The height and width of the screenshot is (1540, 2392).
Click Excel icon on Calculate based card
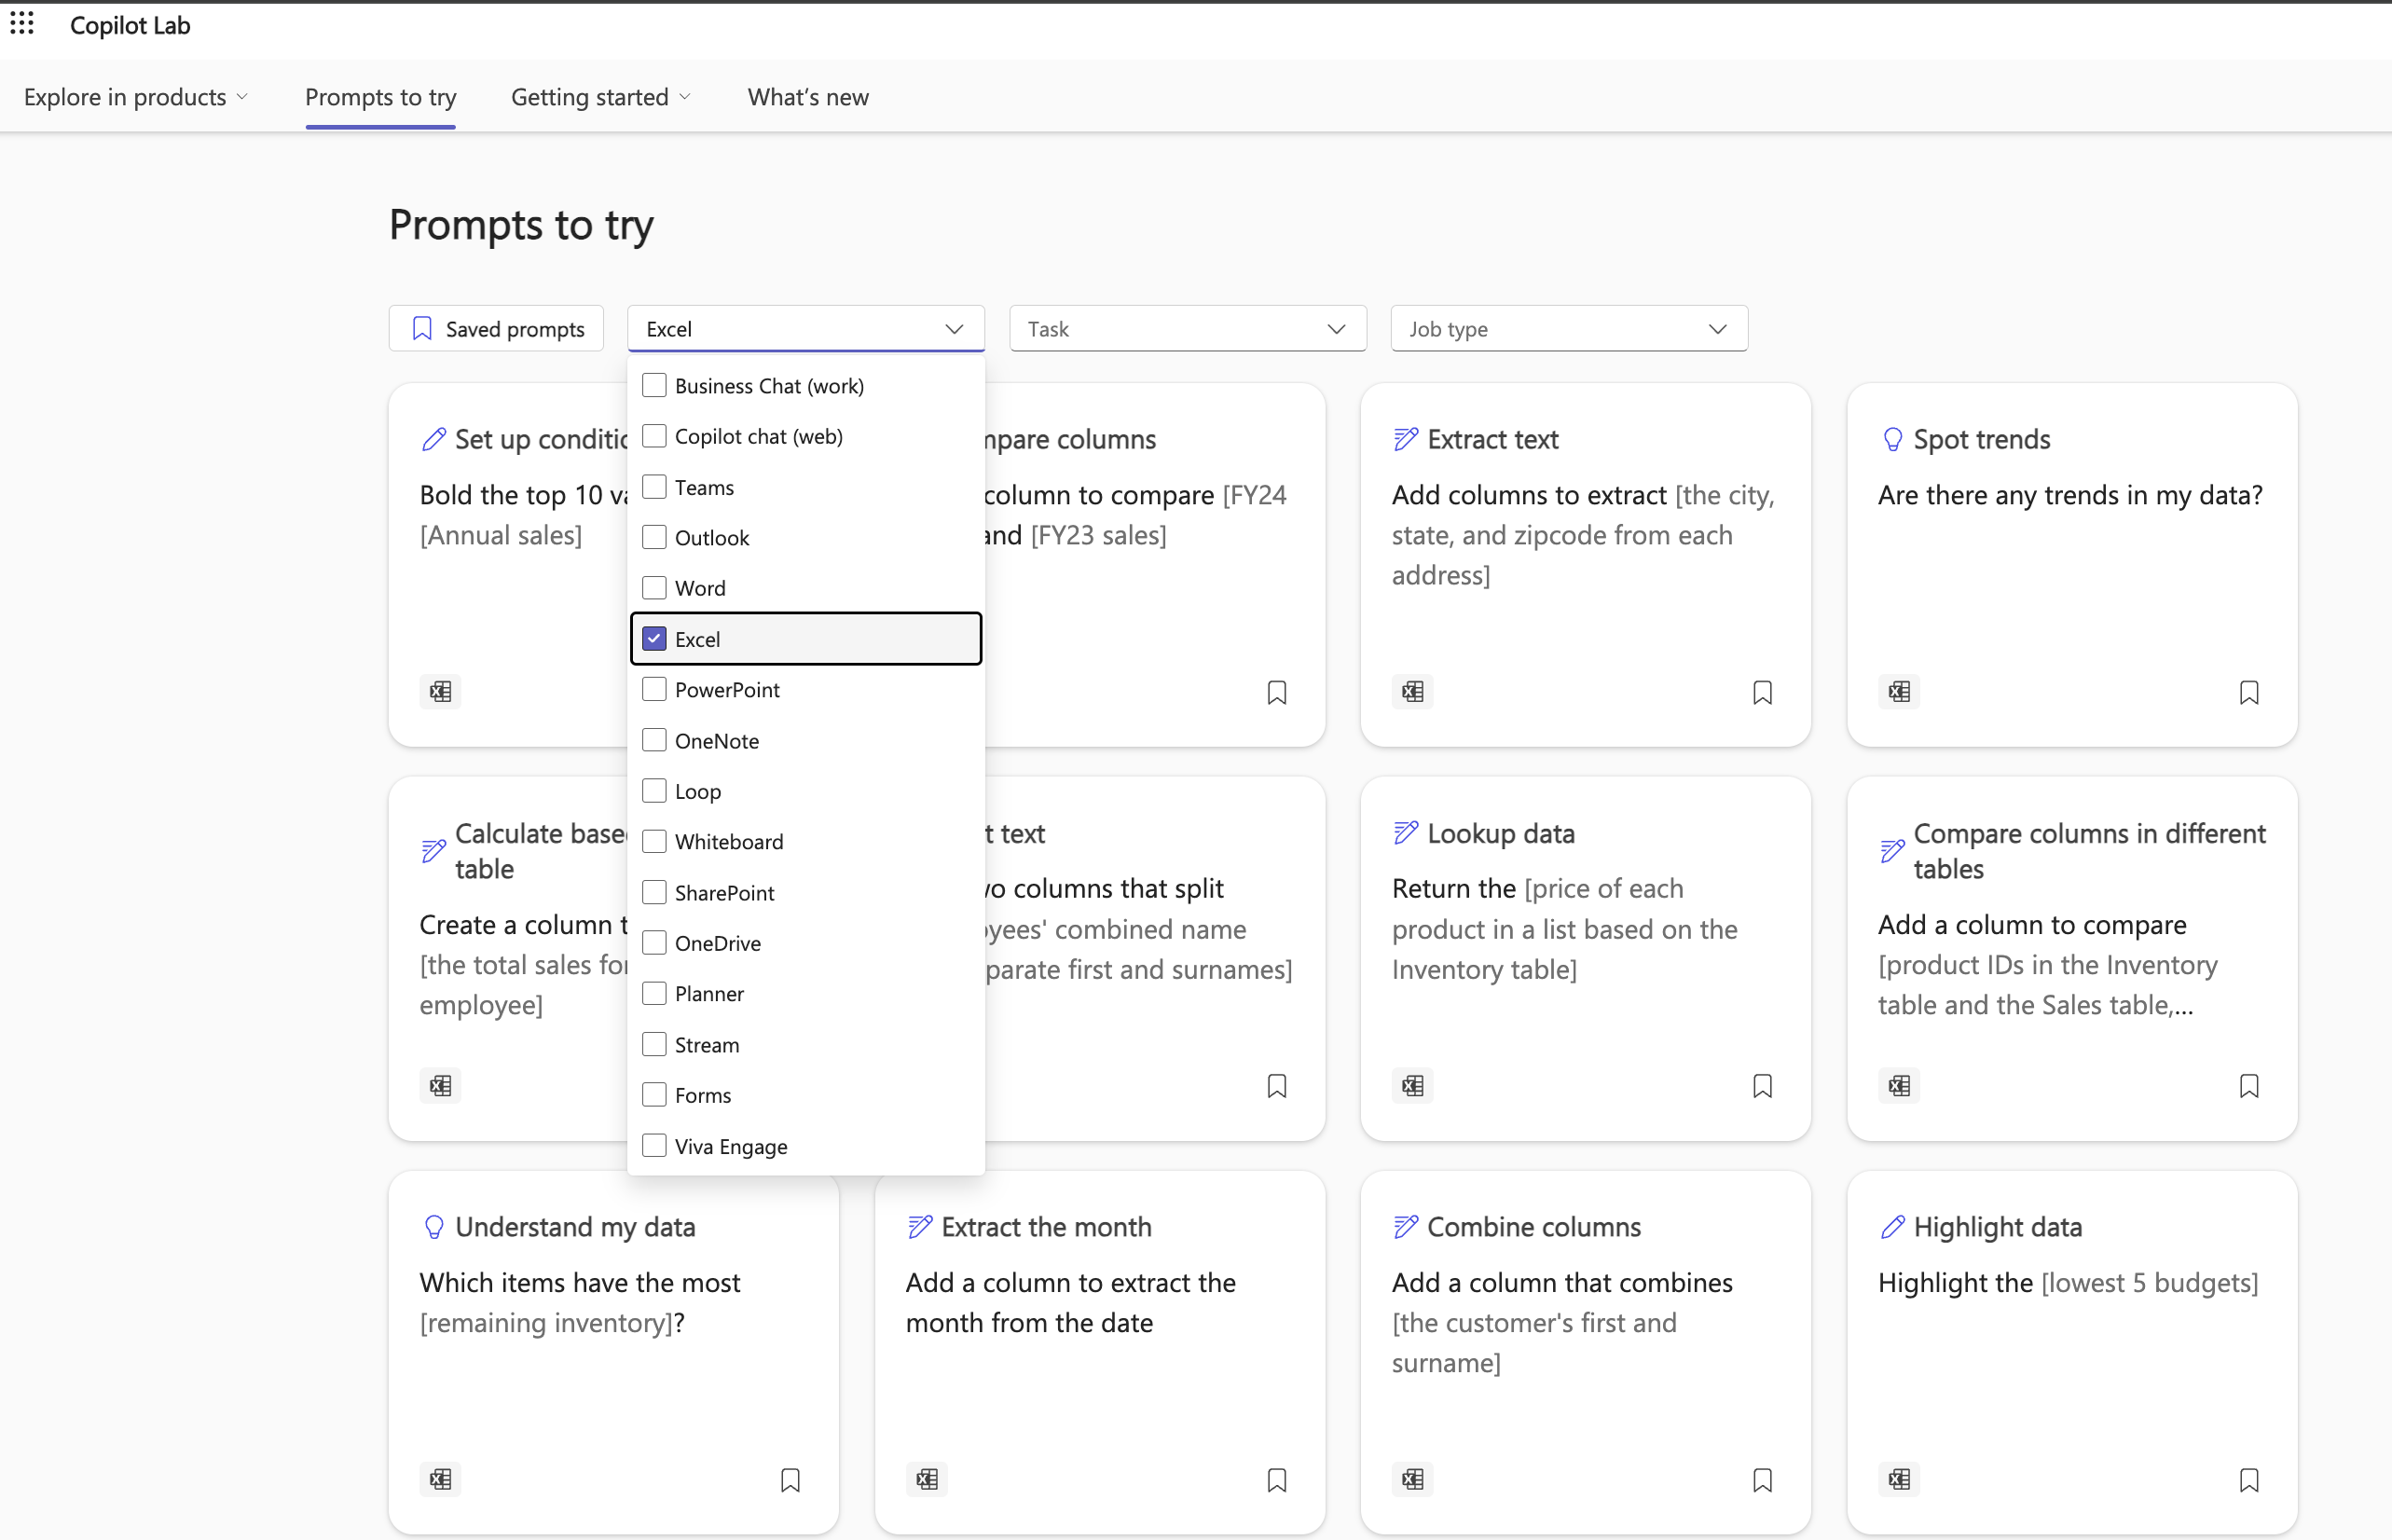440,1085
